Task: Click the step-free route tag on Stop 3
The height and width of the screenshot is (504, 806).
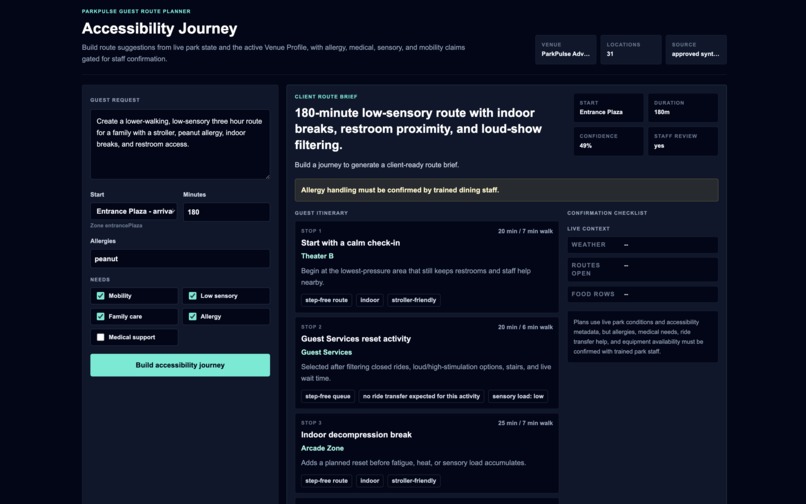Action: [x=326, y=481]
